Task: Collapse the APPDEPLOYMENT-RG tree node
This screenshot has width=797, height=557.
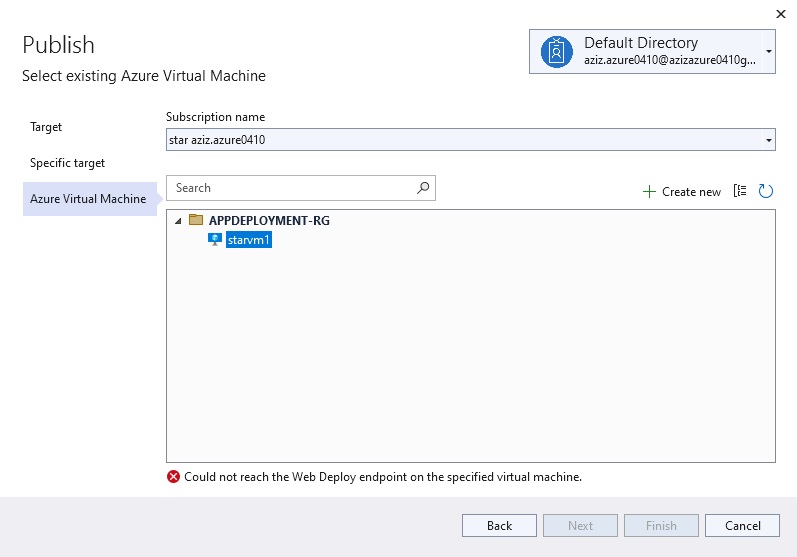Action: 178,221
